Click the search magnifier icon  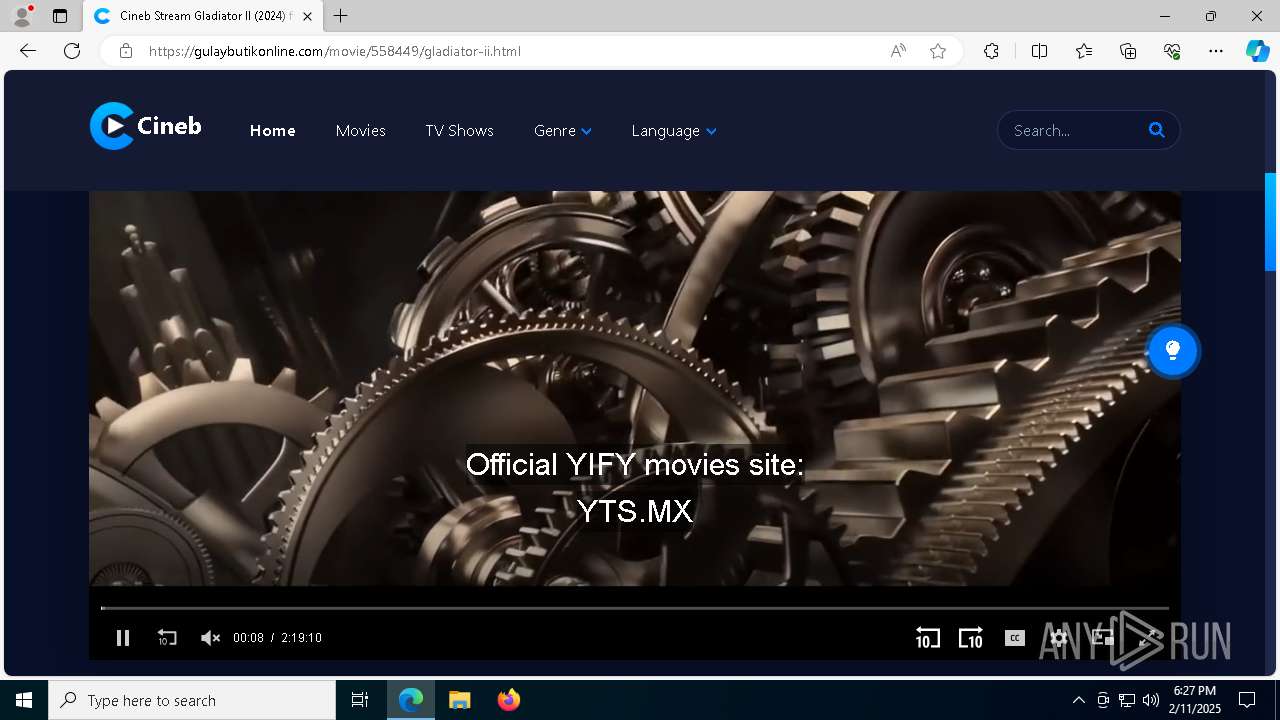(x=1157, y=130)
